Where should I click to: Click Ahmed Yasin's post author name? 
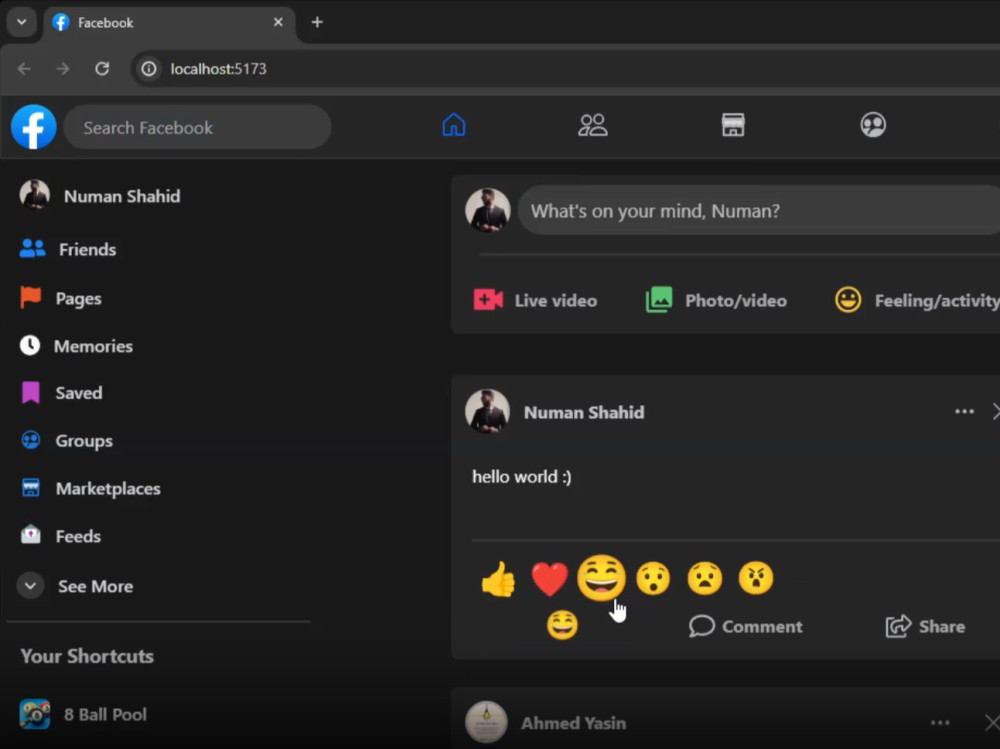coord(573,723)
